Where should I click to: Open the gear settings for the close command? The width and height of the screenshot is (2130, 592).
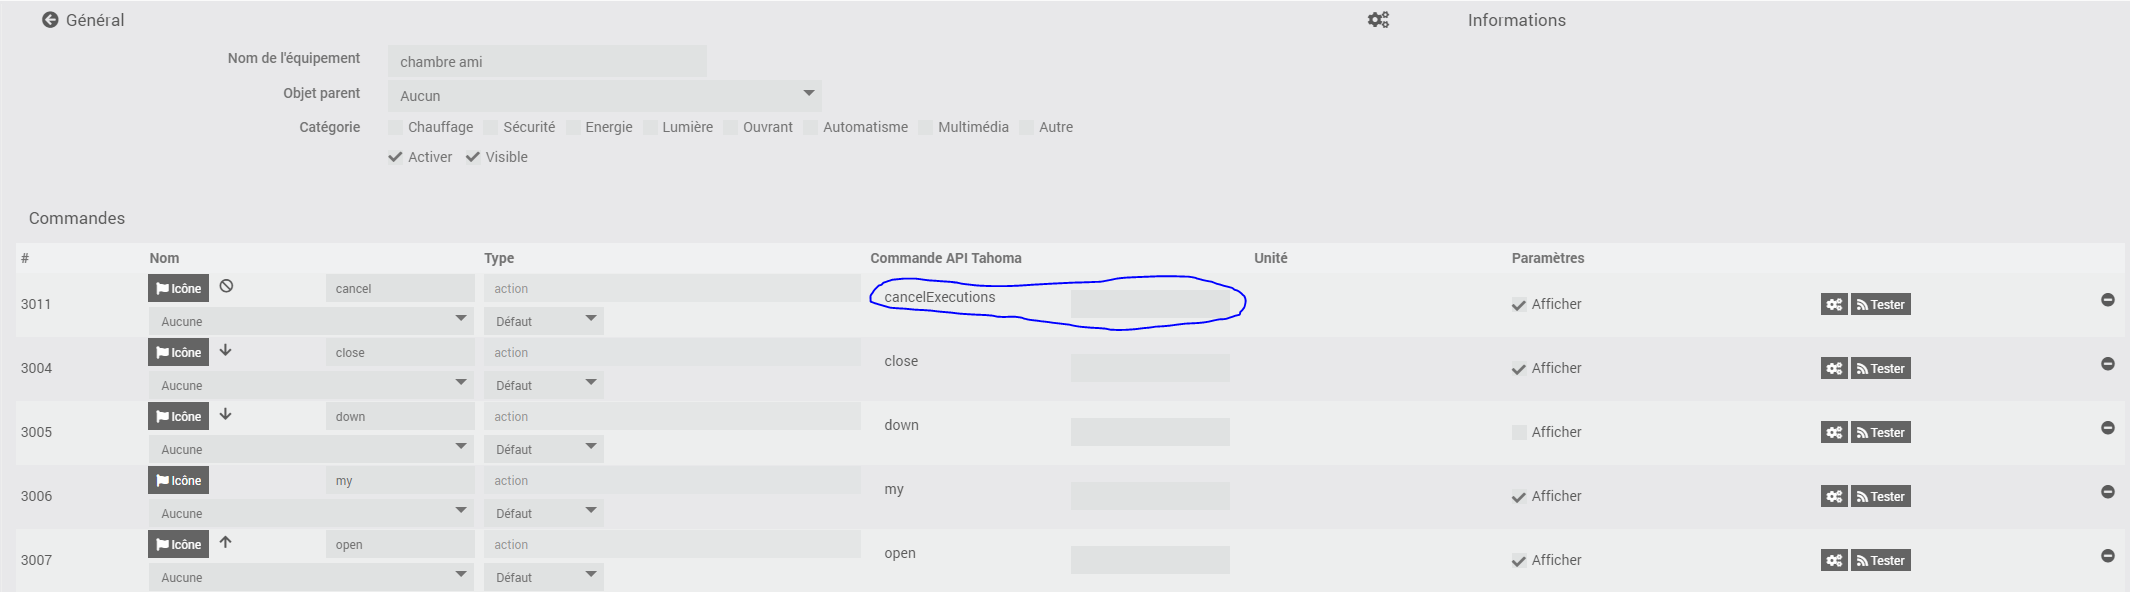pyautogui.click(x=1833, y=368)
